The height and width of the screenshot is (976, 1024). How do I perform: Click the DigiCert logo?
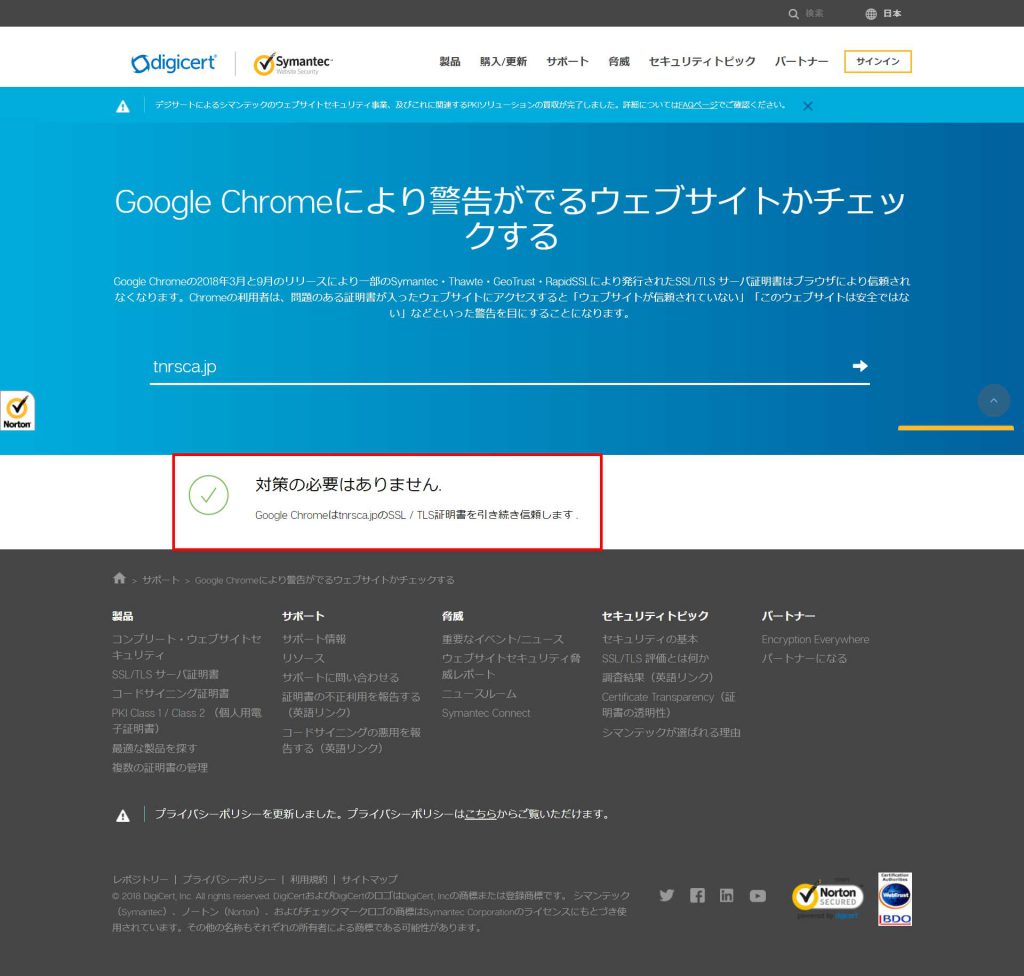(174, 63)
